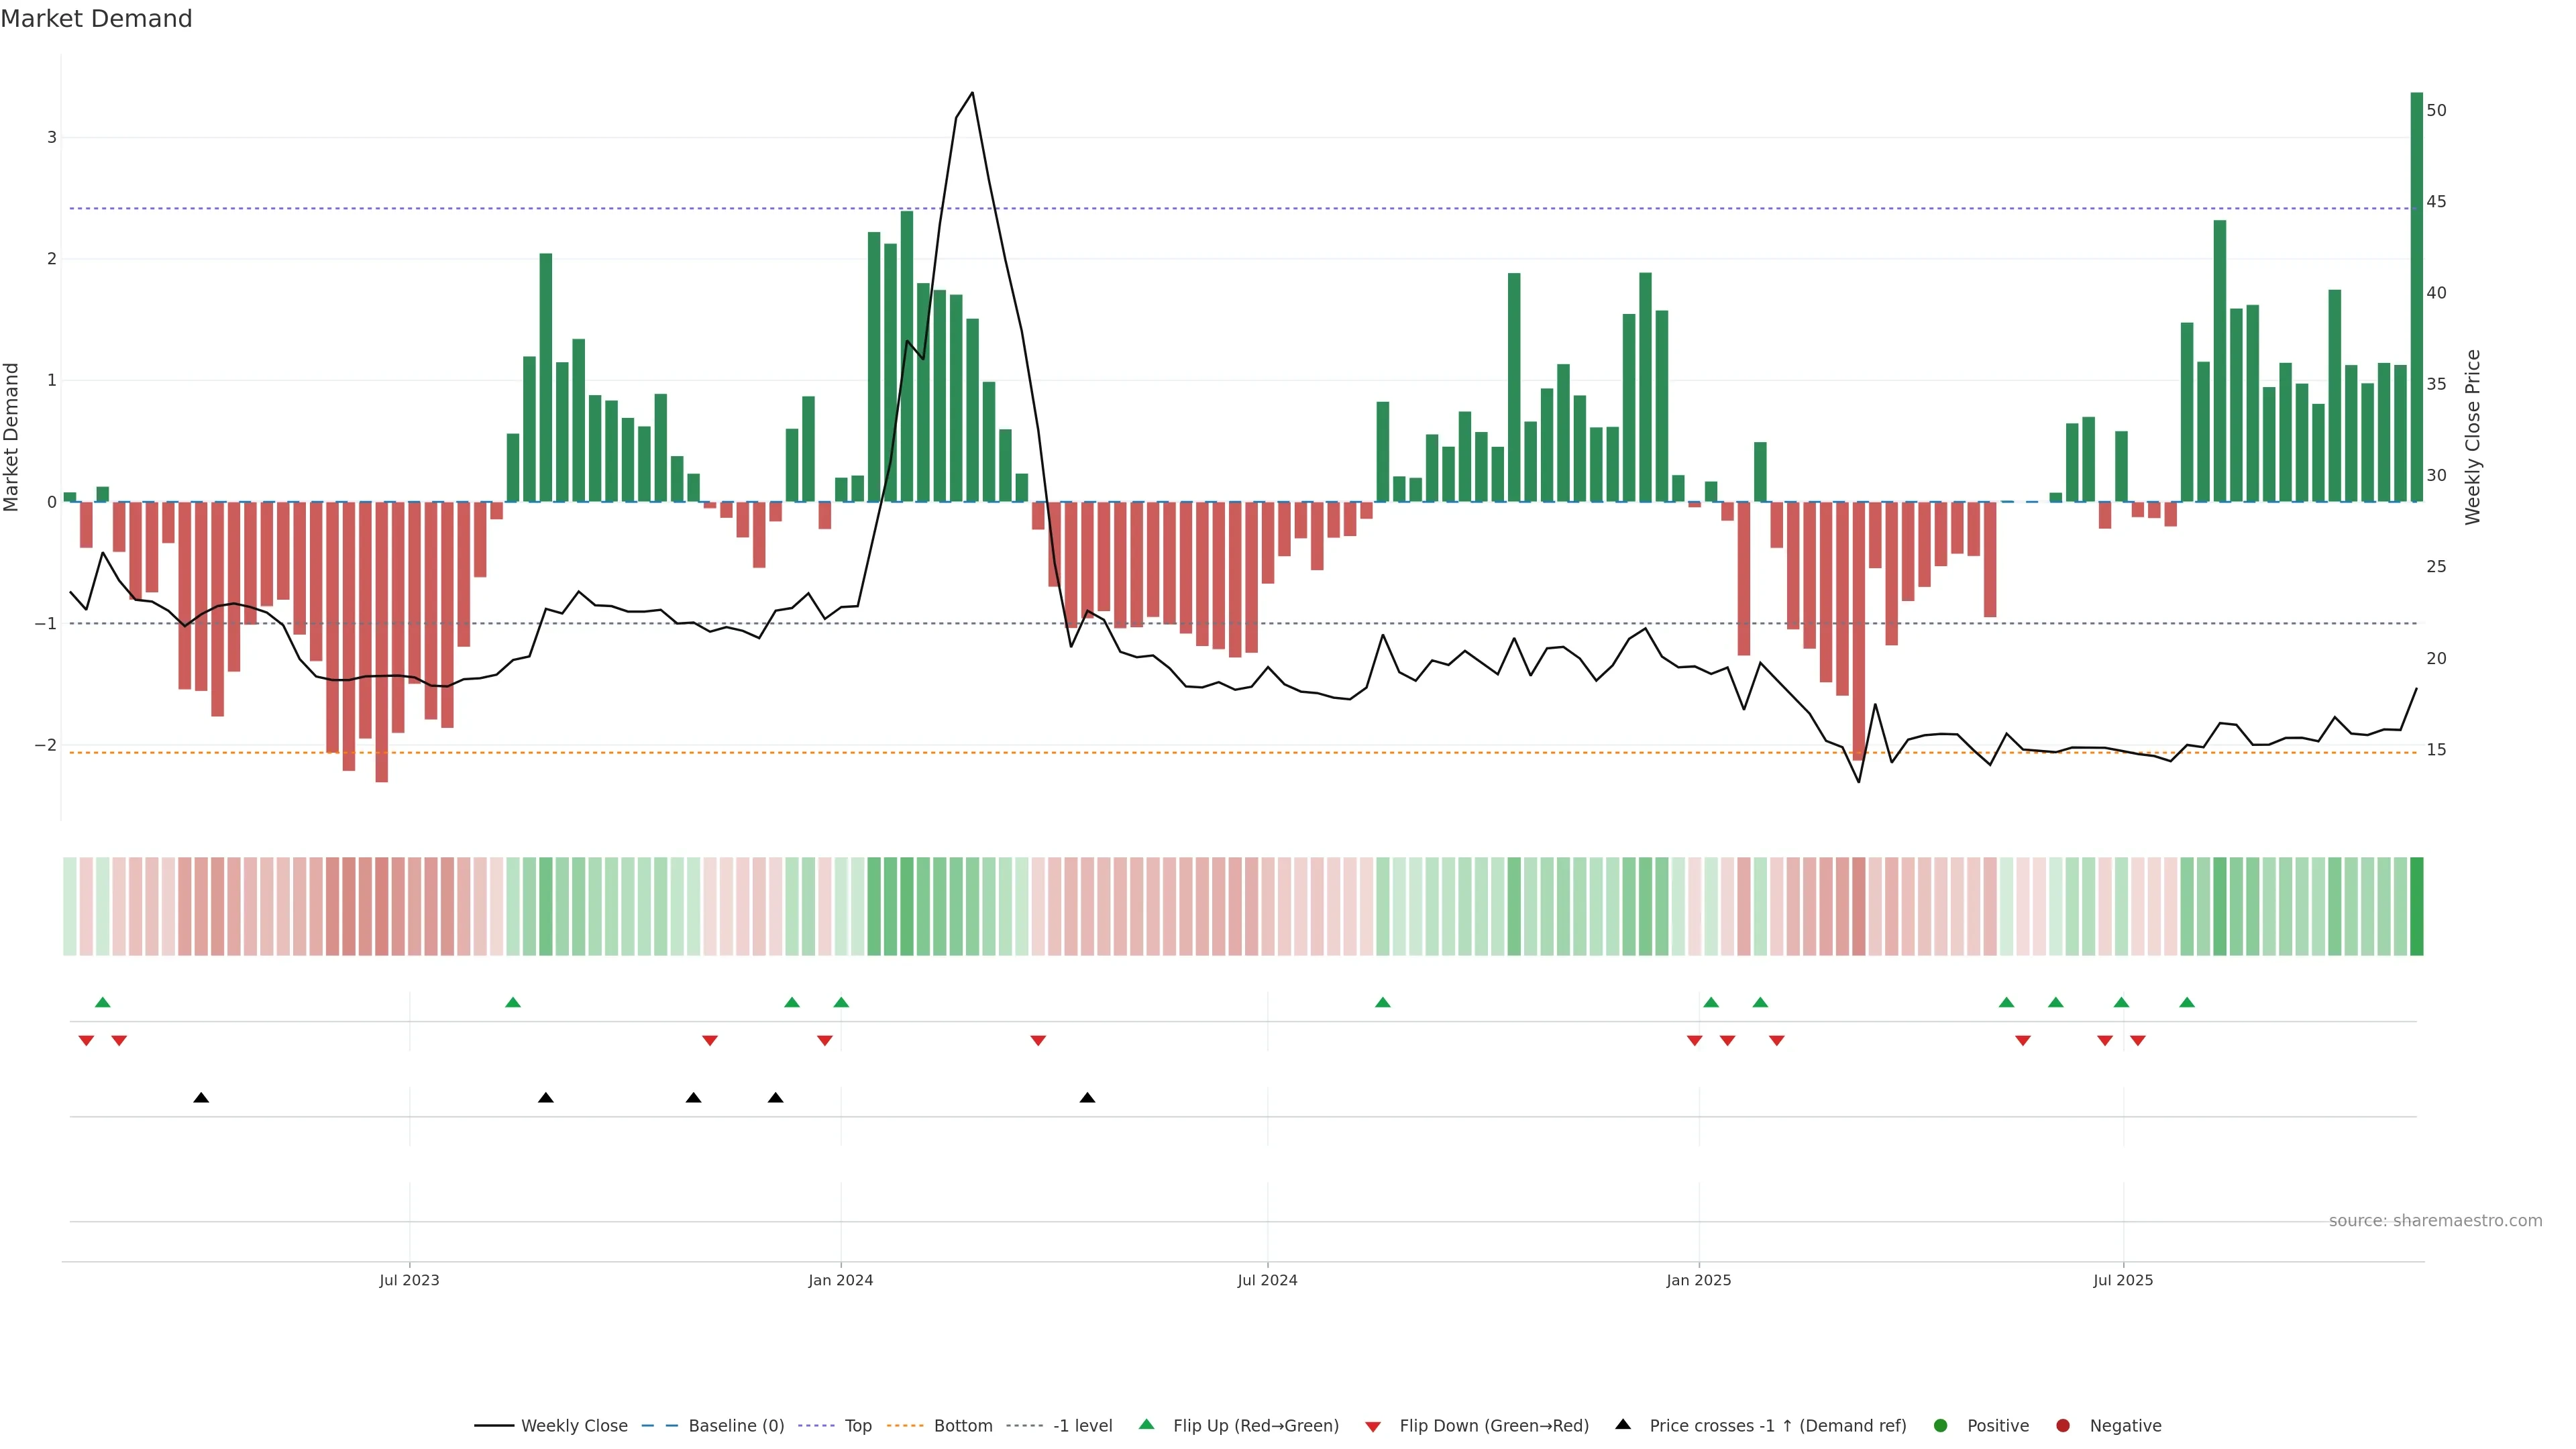Click the Market Demand chart title

tap(96, 19)
